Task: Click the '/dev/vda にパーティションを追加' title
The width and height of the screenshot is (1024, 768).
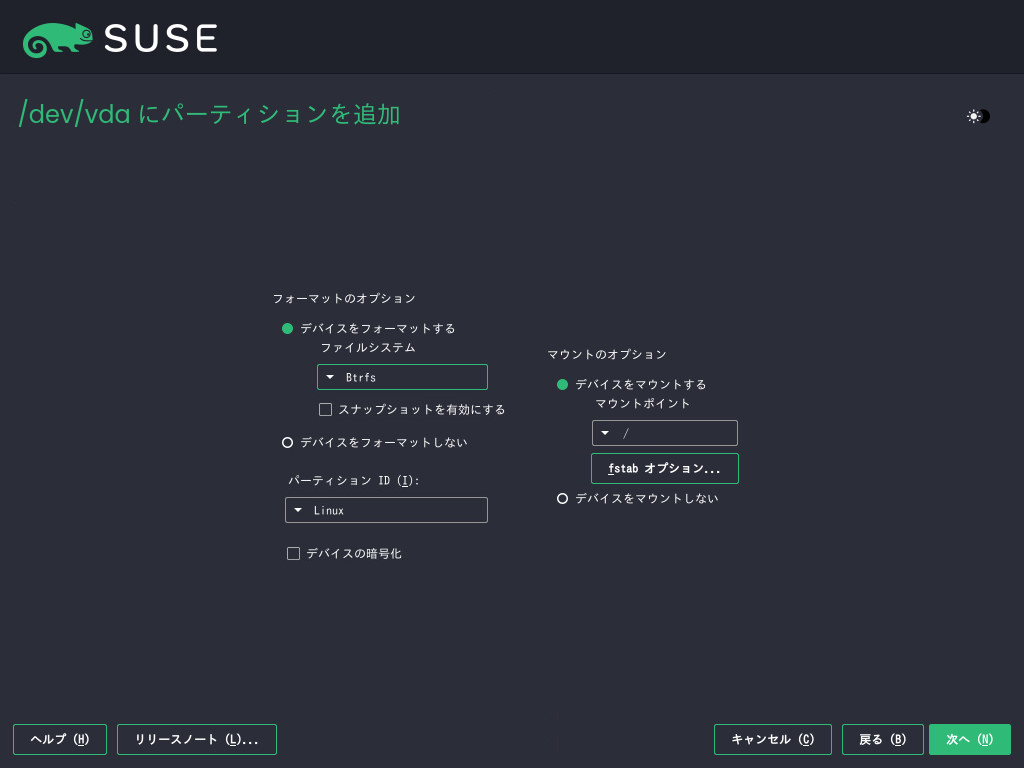Action: coord(209,114)
